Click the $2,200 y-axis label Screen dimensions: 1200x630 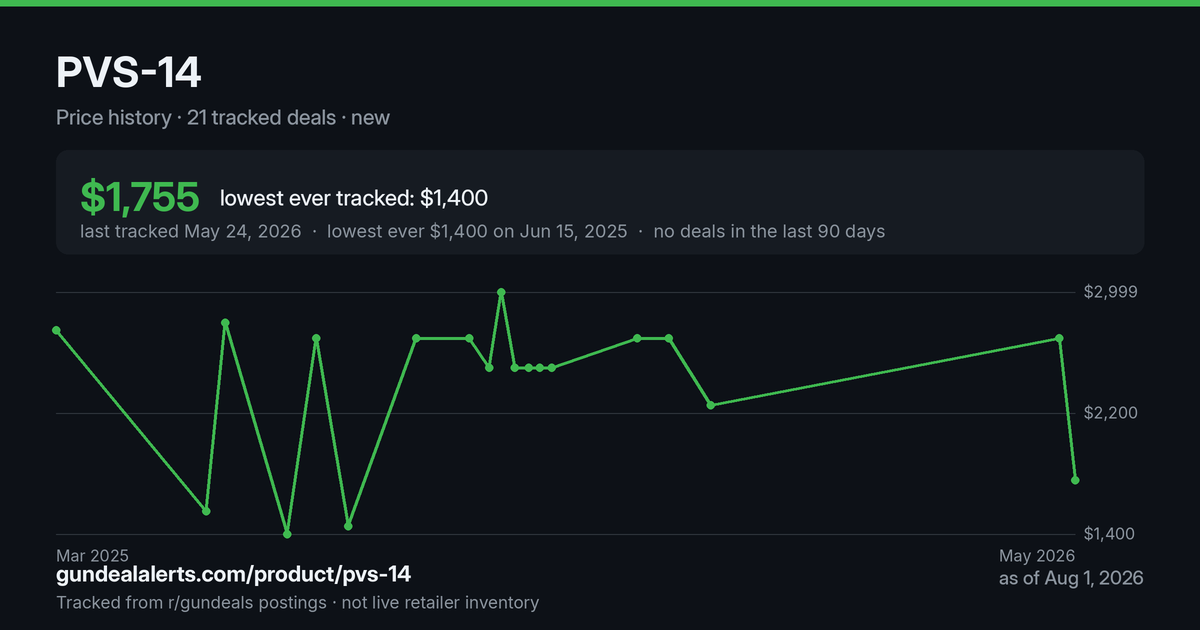[x=1111, y=413]
